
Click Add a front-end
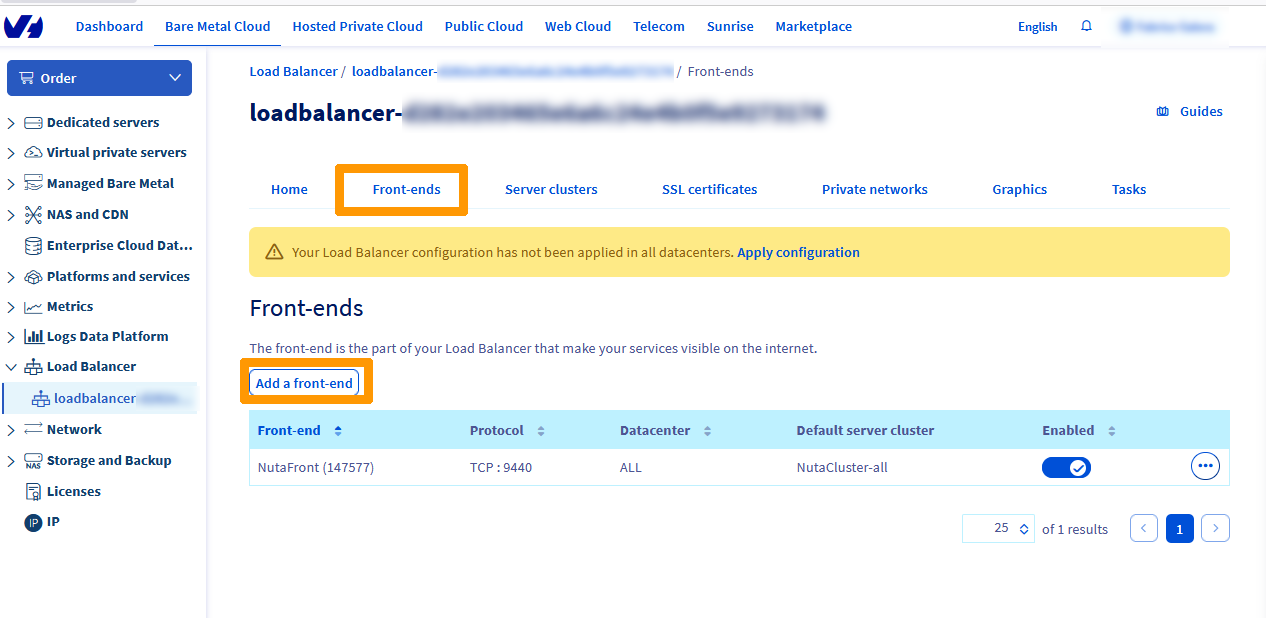(304, 382)
